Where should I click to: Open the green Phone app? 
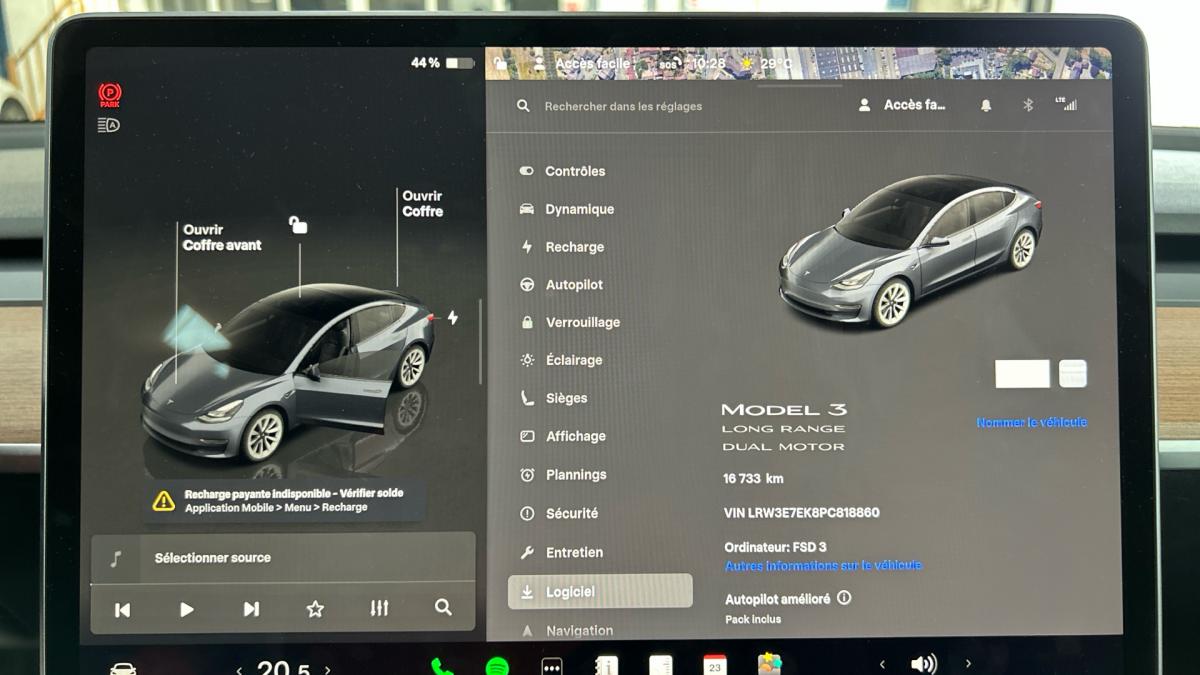pyautogui.click(x=442, y=665)
